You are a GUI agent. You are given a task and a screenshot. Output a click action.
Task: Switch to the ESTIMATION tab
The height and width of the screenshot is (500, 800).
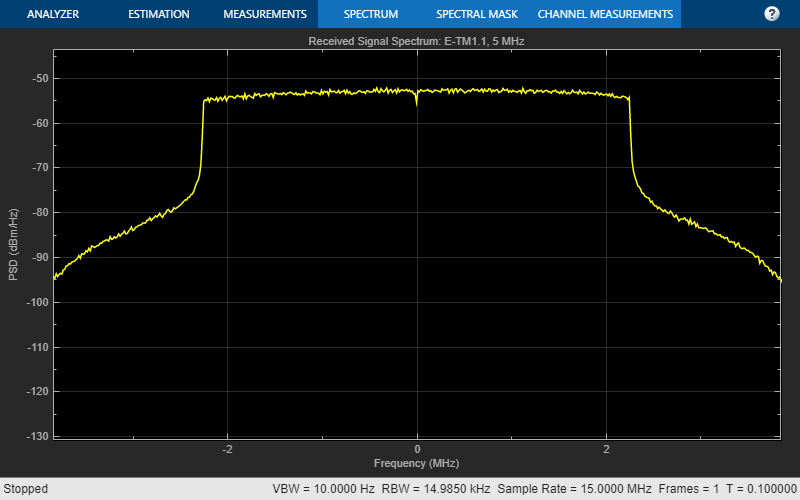[159, 14]
